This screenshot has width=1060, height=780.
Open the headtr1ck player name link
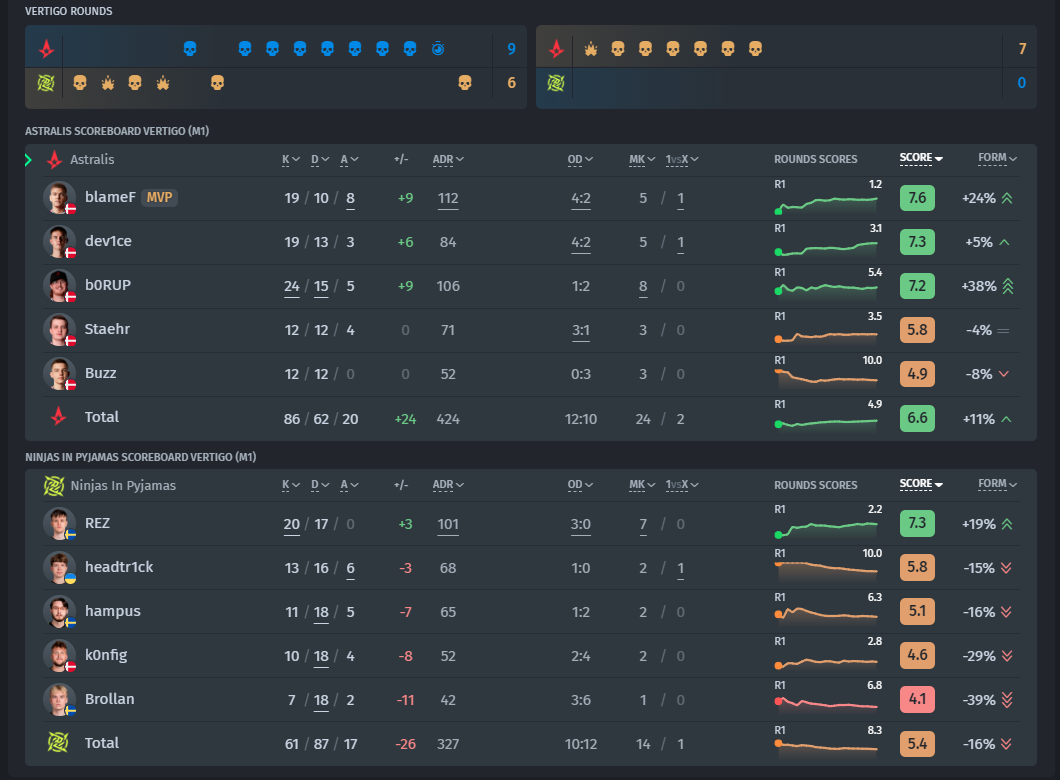119,566
